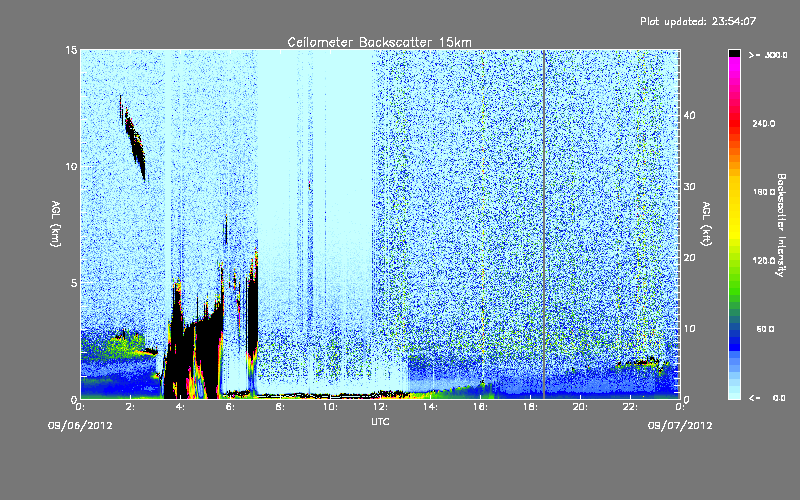Screen dimensions: 800x500
Task: Click the end date "09/07/2012"
Action: pyautogui.click(x=680, y=426)
